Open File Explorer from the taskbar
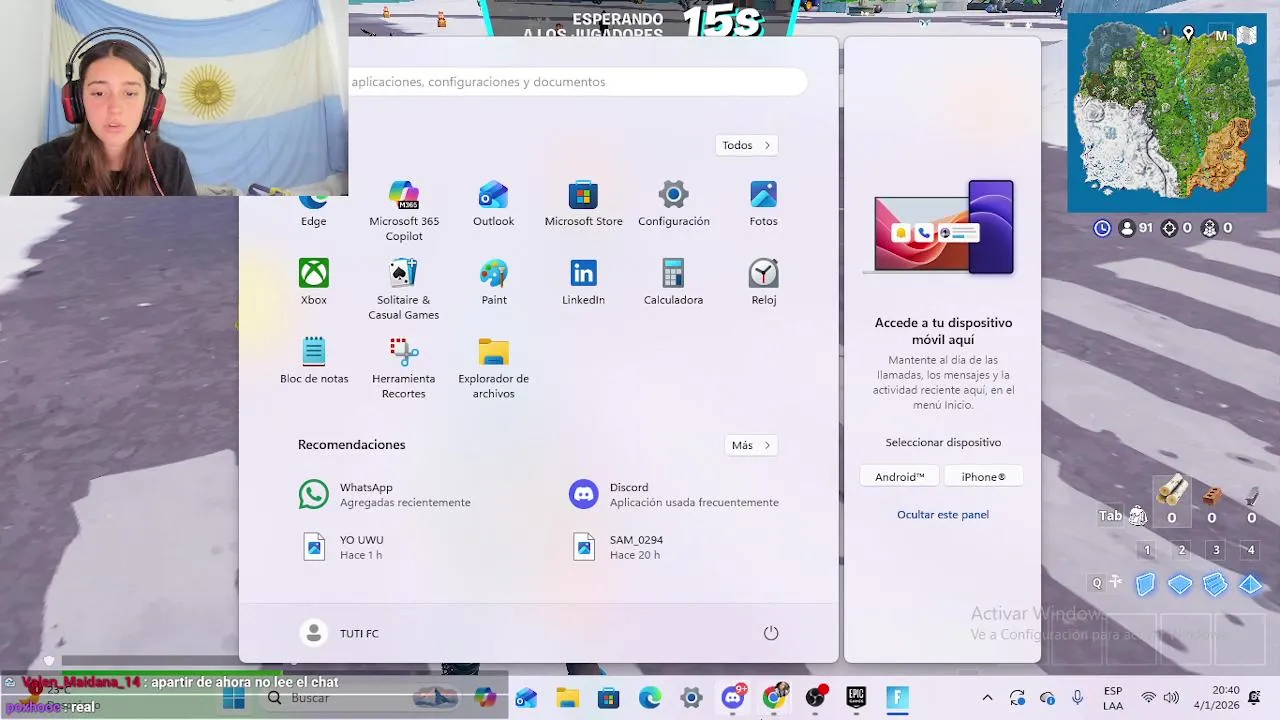 pyautogui.click(x=567, y=698)
